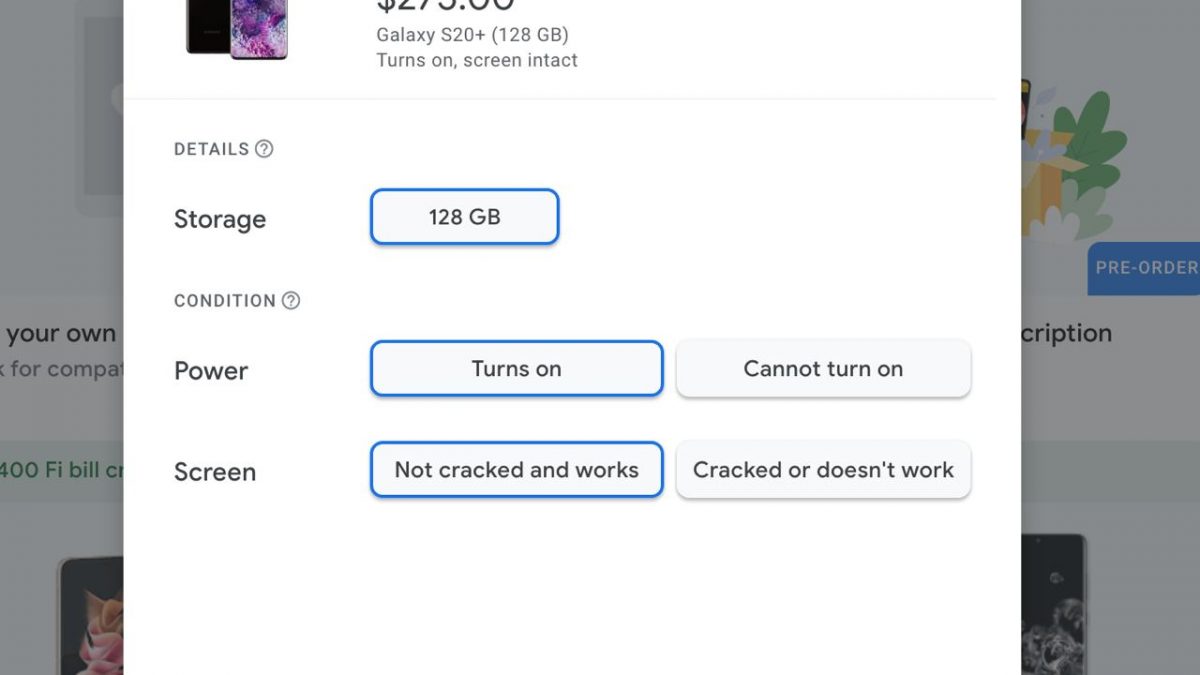Click the "Galaxy S20+ (128 GB)" model text

472,35
